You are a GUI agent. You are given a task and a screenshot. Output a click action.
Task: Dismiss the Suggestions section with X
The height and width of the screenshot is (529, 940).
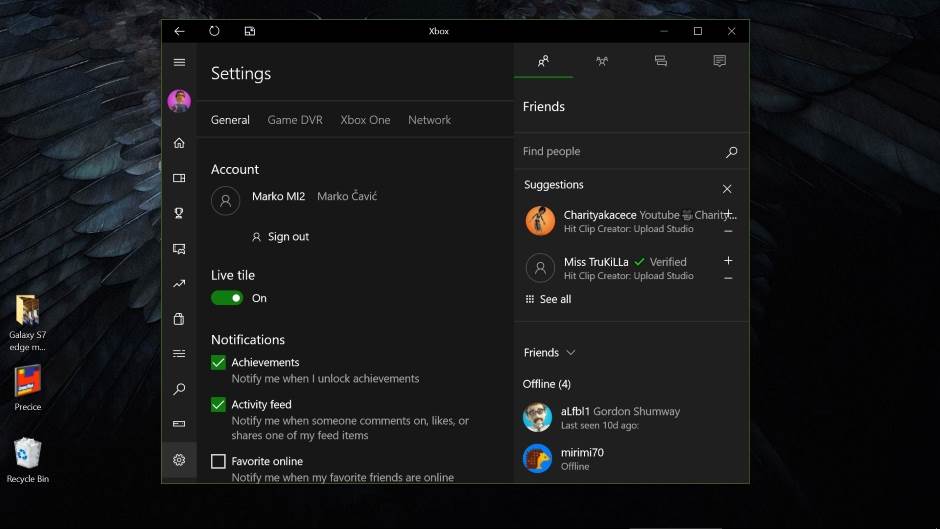click(727, 189)
